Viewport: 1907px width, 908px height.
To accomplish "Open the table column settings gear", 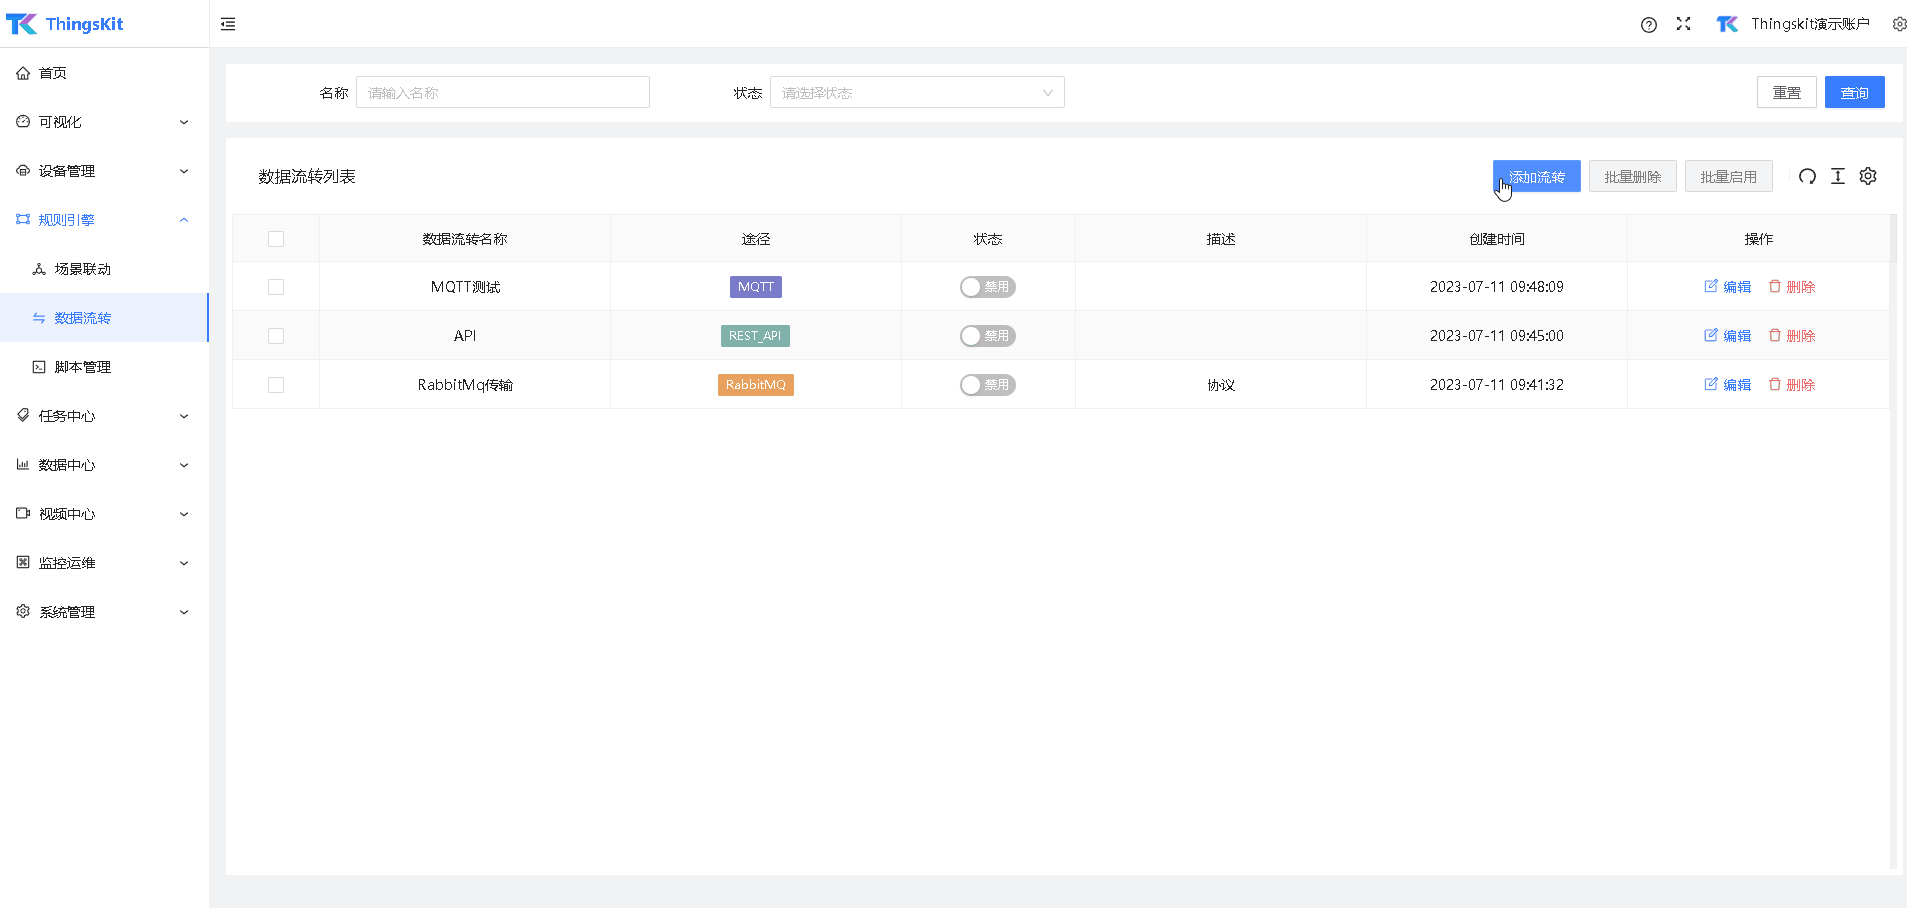I will [x=1868, y=177].
